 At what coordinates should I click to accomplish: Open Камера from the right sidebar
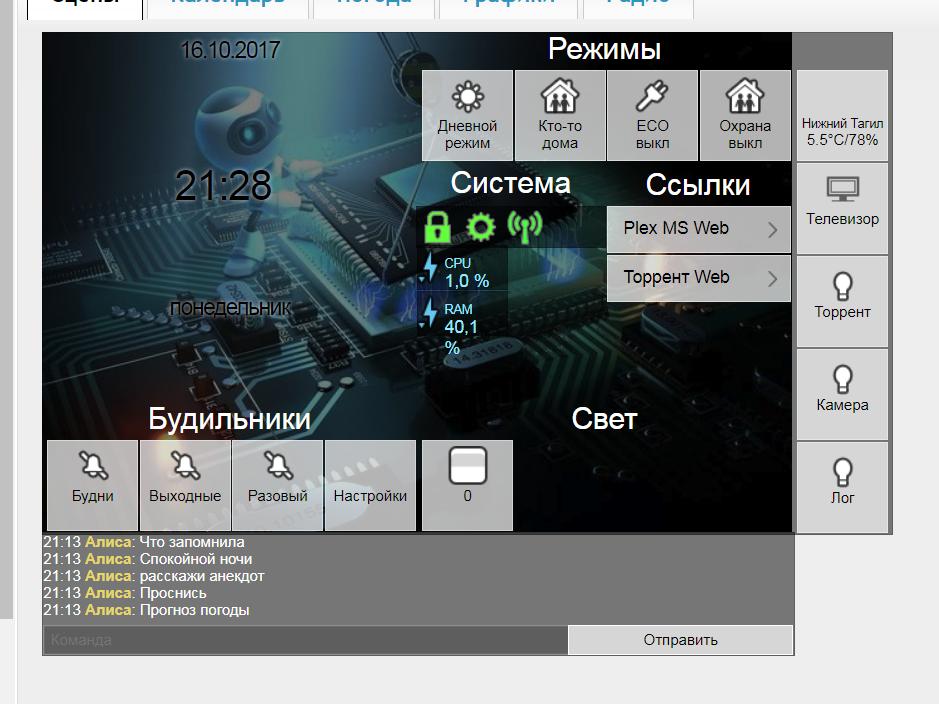(842, 392)
